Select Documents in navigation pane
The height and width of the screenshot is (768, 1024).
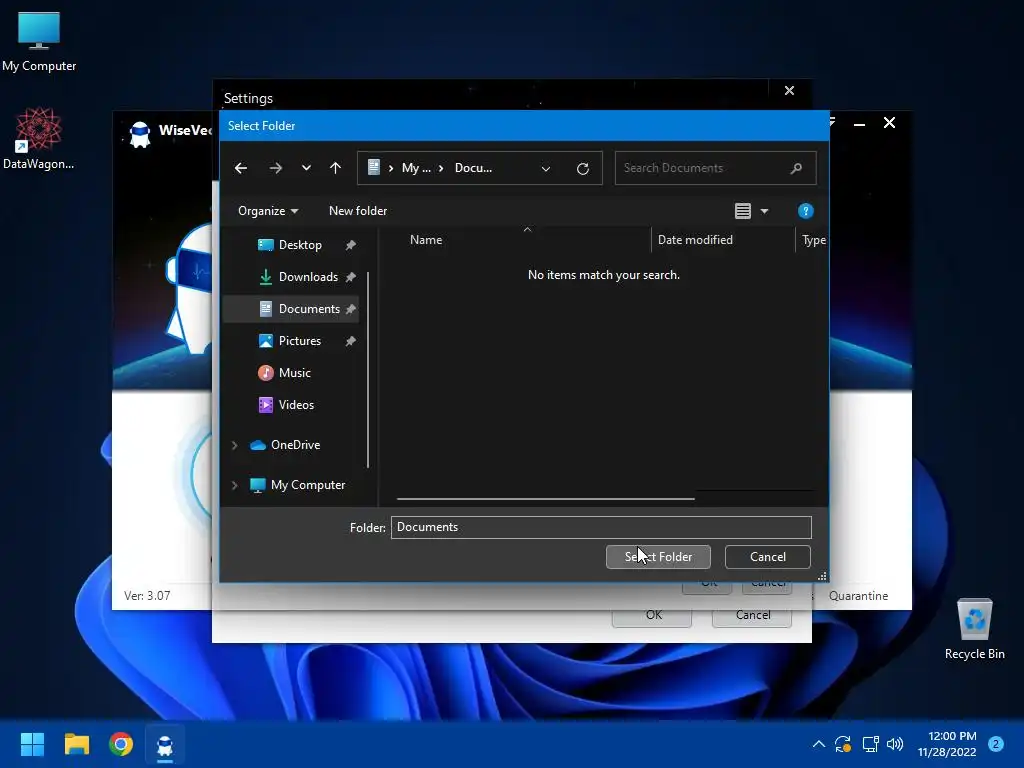click(x=309, y=309)
